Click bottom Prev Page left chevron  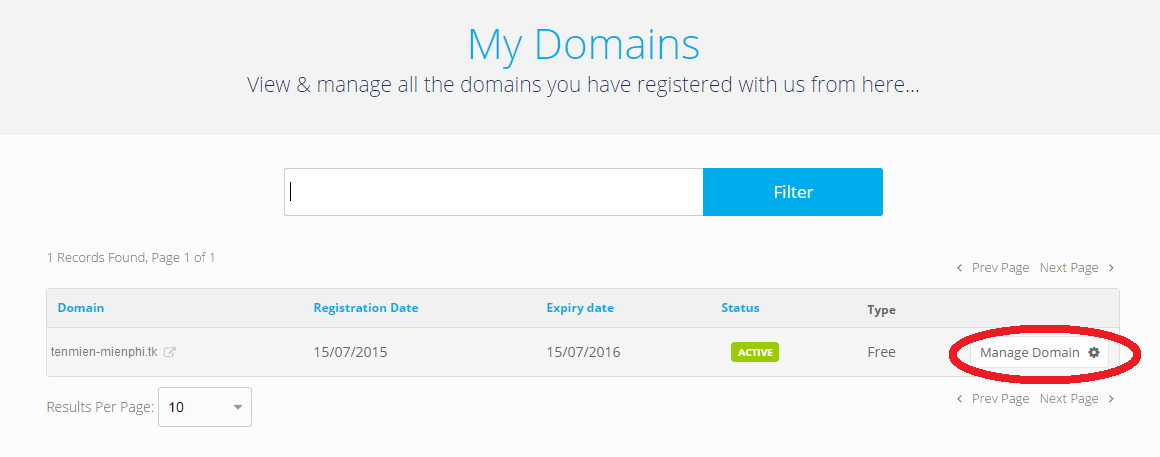pos(960,399)
